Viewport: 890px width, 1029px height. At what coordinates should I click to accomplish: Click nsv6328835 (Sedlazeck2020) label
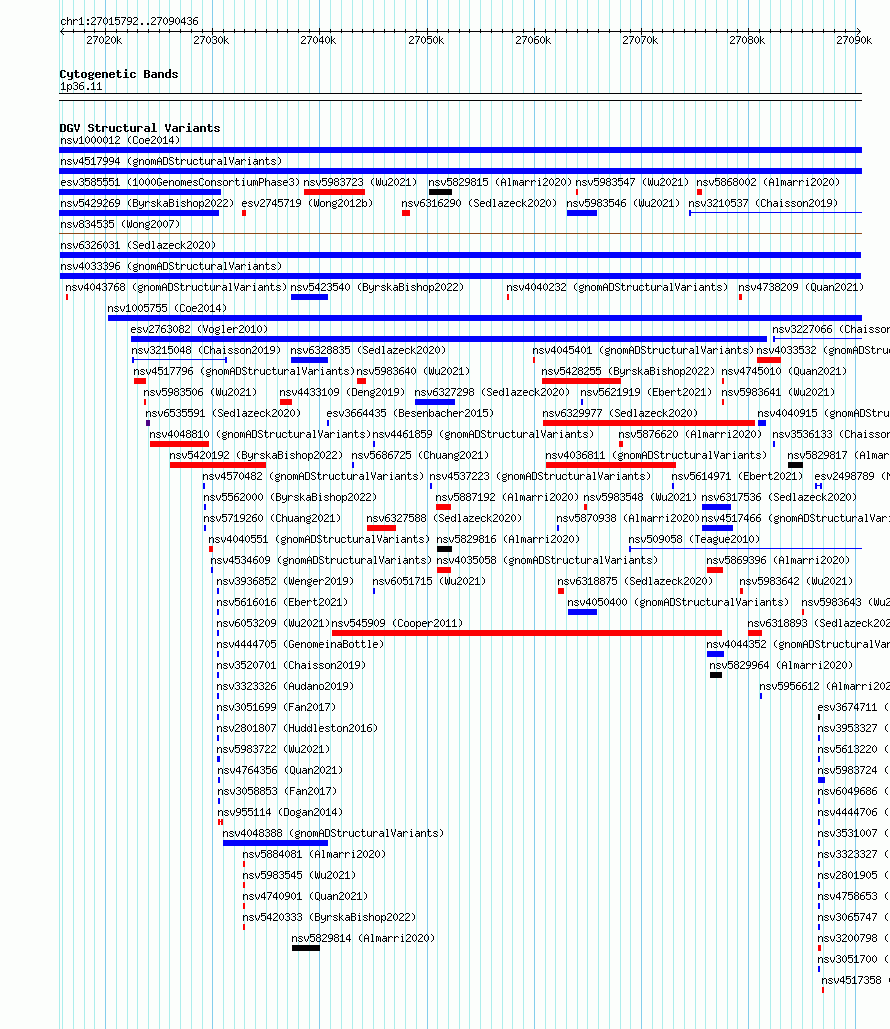pos(368,350)
